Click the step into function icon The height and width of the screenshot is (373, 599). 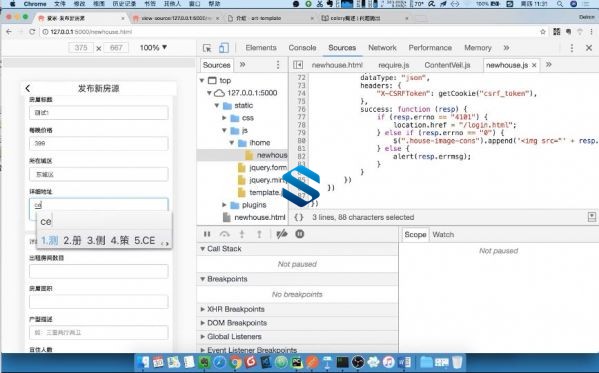point(242,234)
